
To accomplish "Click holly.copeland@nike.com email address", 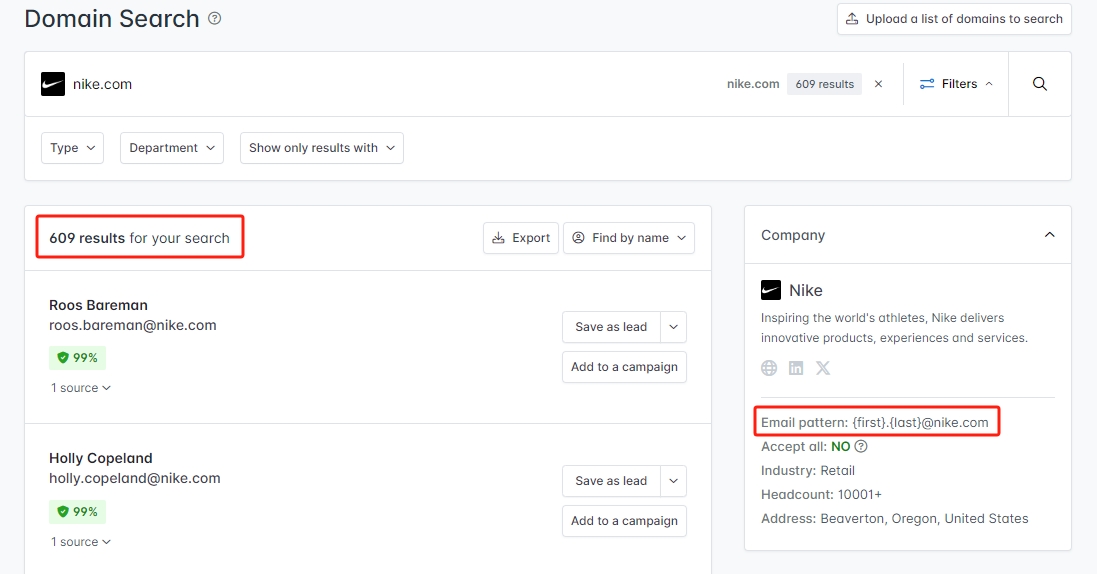I will click(134, 479).
